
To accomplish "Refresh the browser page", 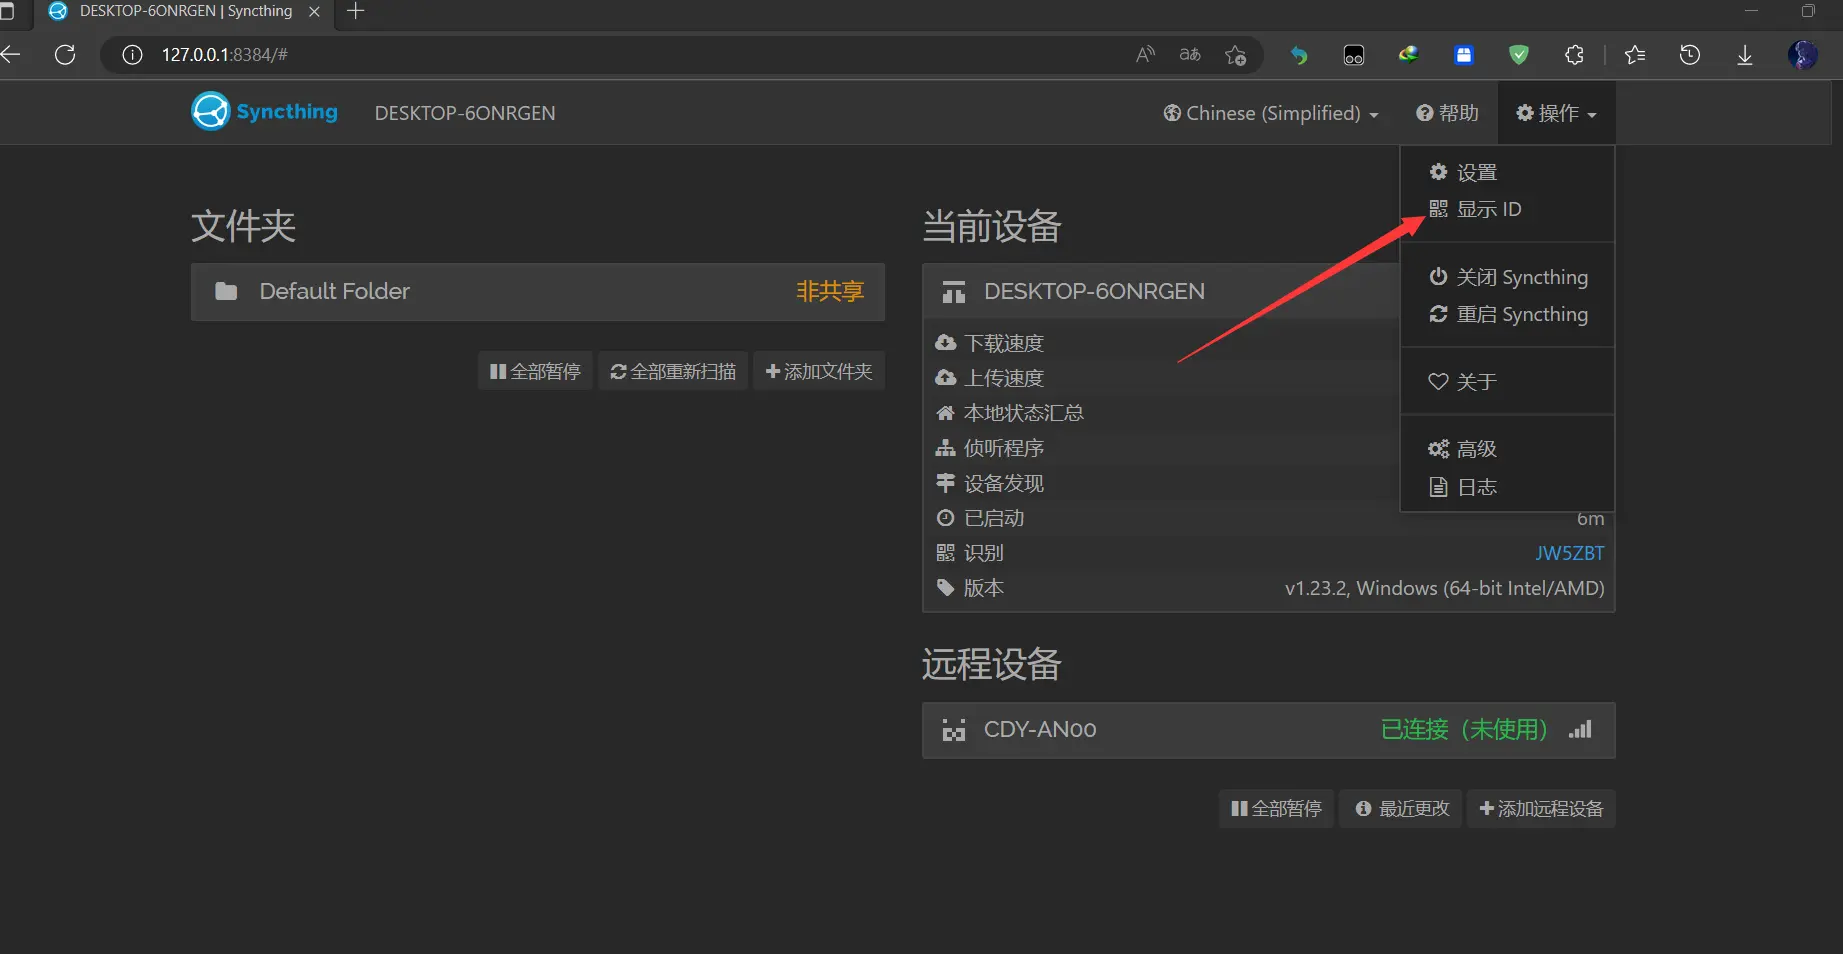I will coord(65,55).
